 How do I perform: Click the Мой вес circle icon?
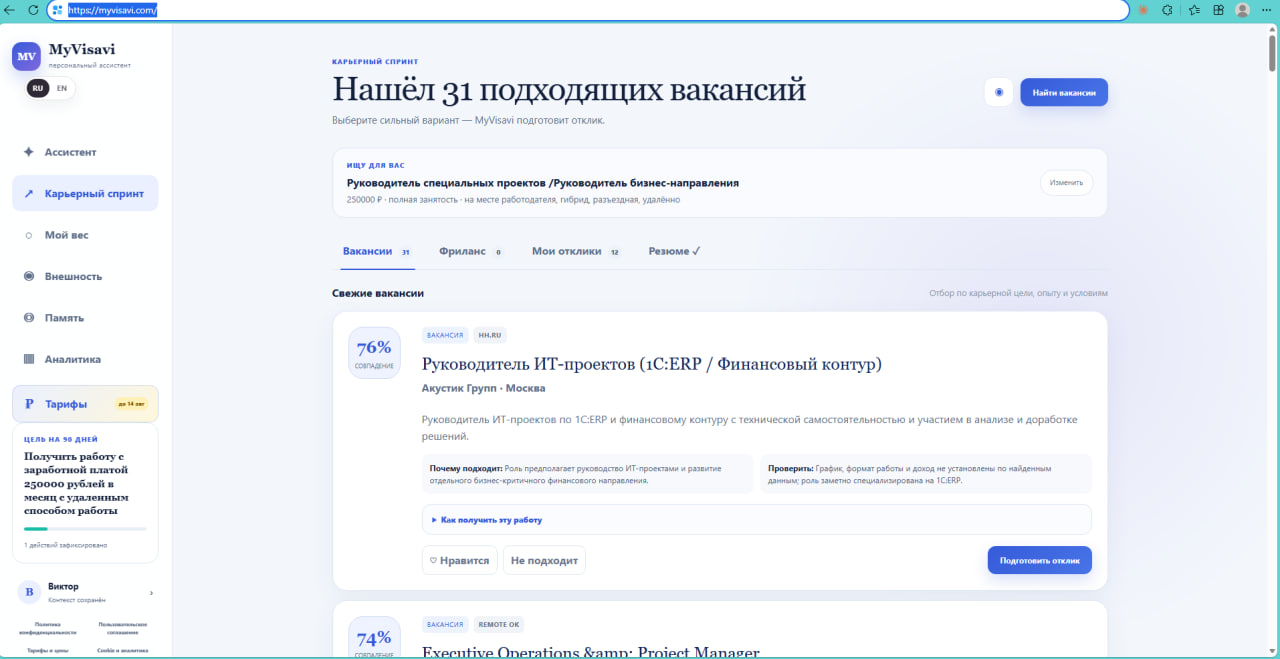(x=29, y=235)
